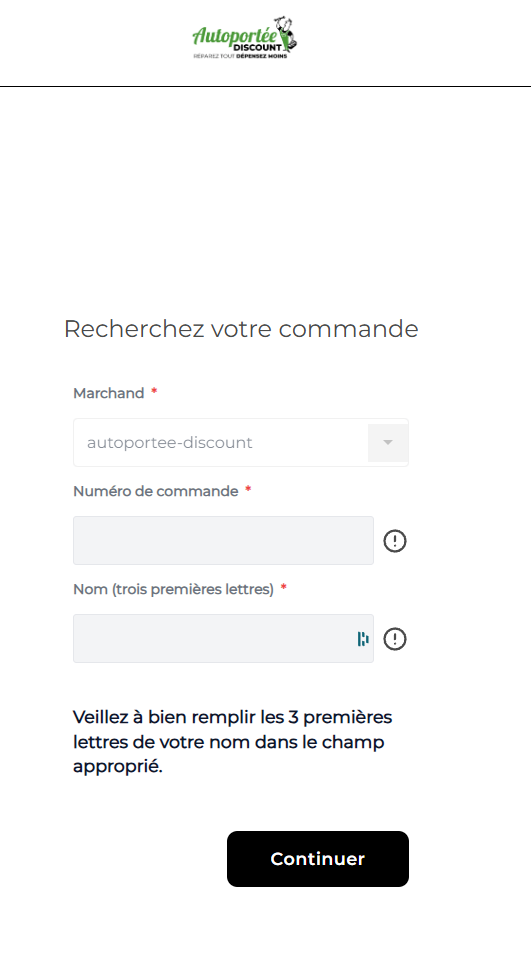Click the Continuer button
Screen dimensions: 531x977
[318, 859]
